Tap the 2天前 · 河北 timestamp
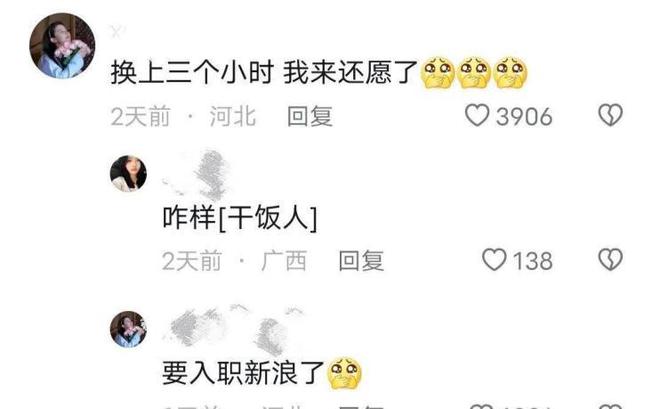This screenshot has width=660, height=409. pos(184,116)
